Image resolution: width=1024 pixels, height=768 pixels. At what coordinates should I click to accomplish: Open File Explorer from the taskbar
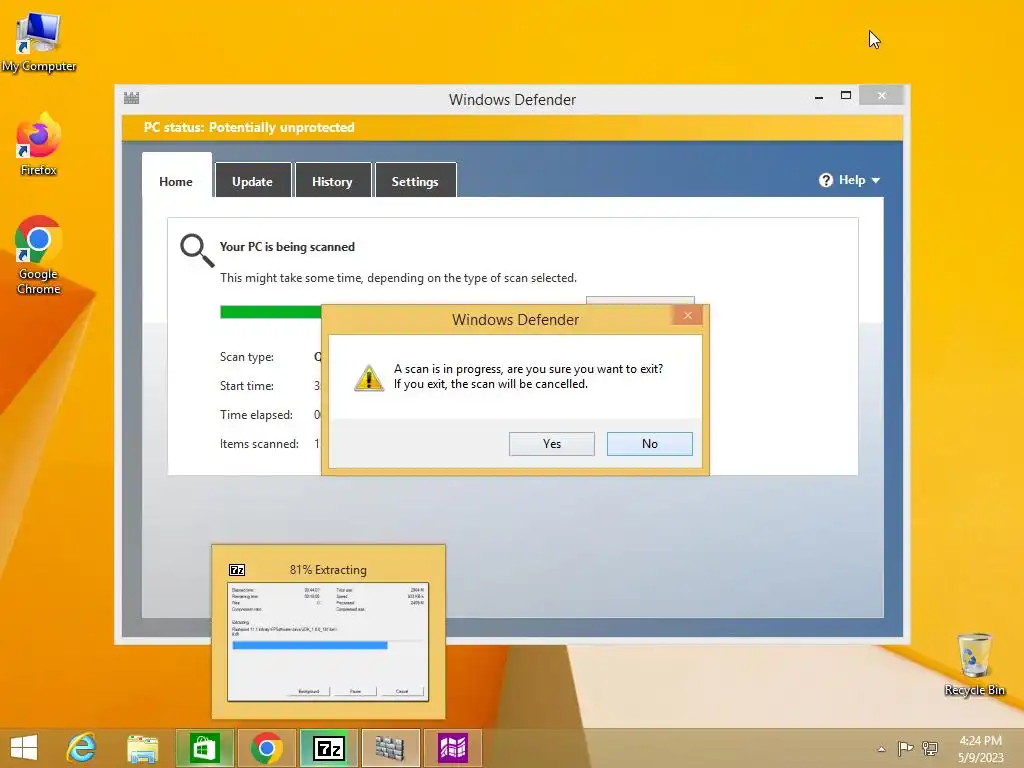(x=142, y=748)
